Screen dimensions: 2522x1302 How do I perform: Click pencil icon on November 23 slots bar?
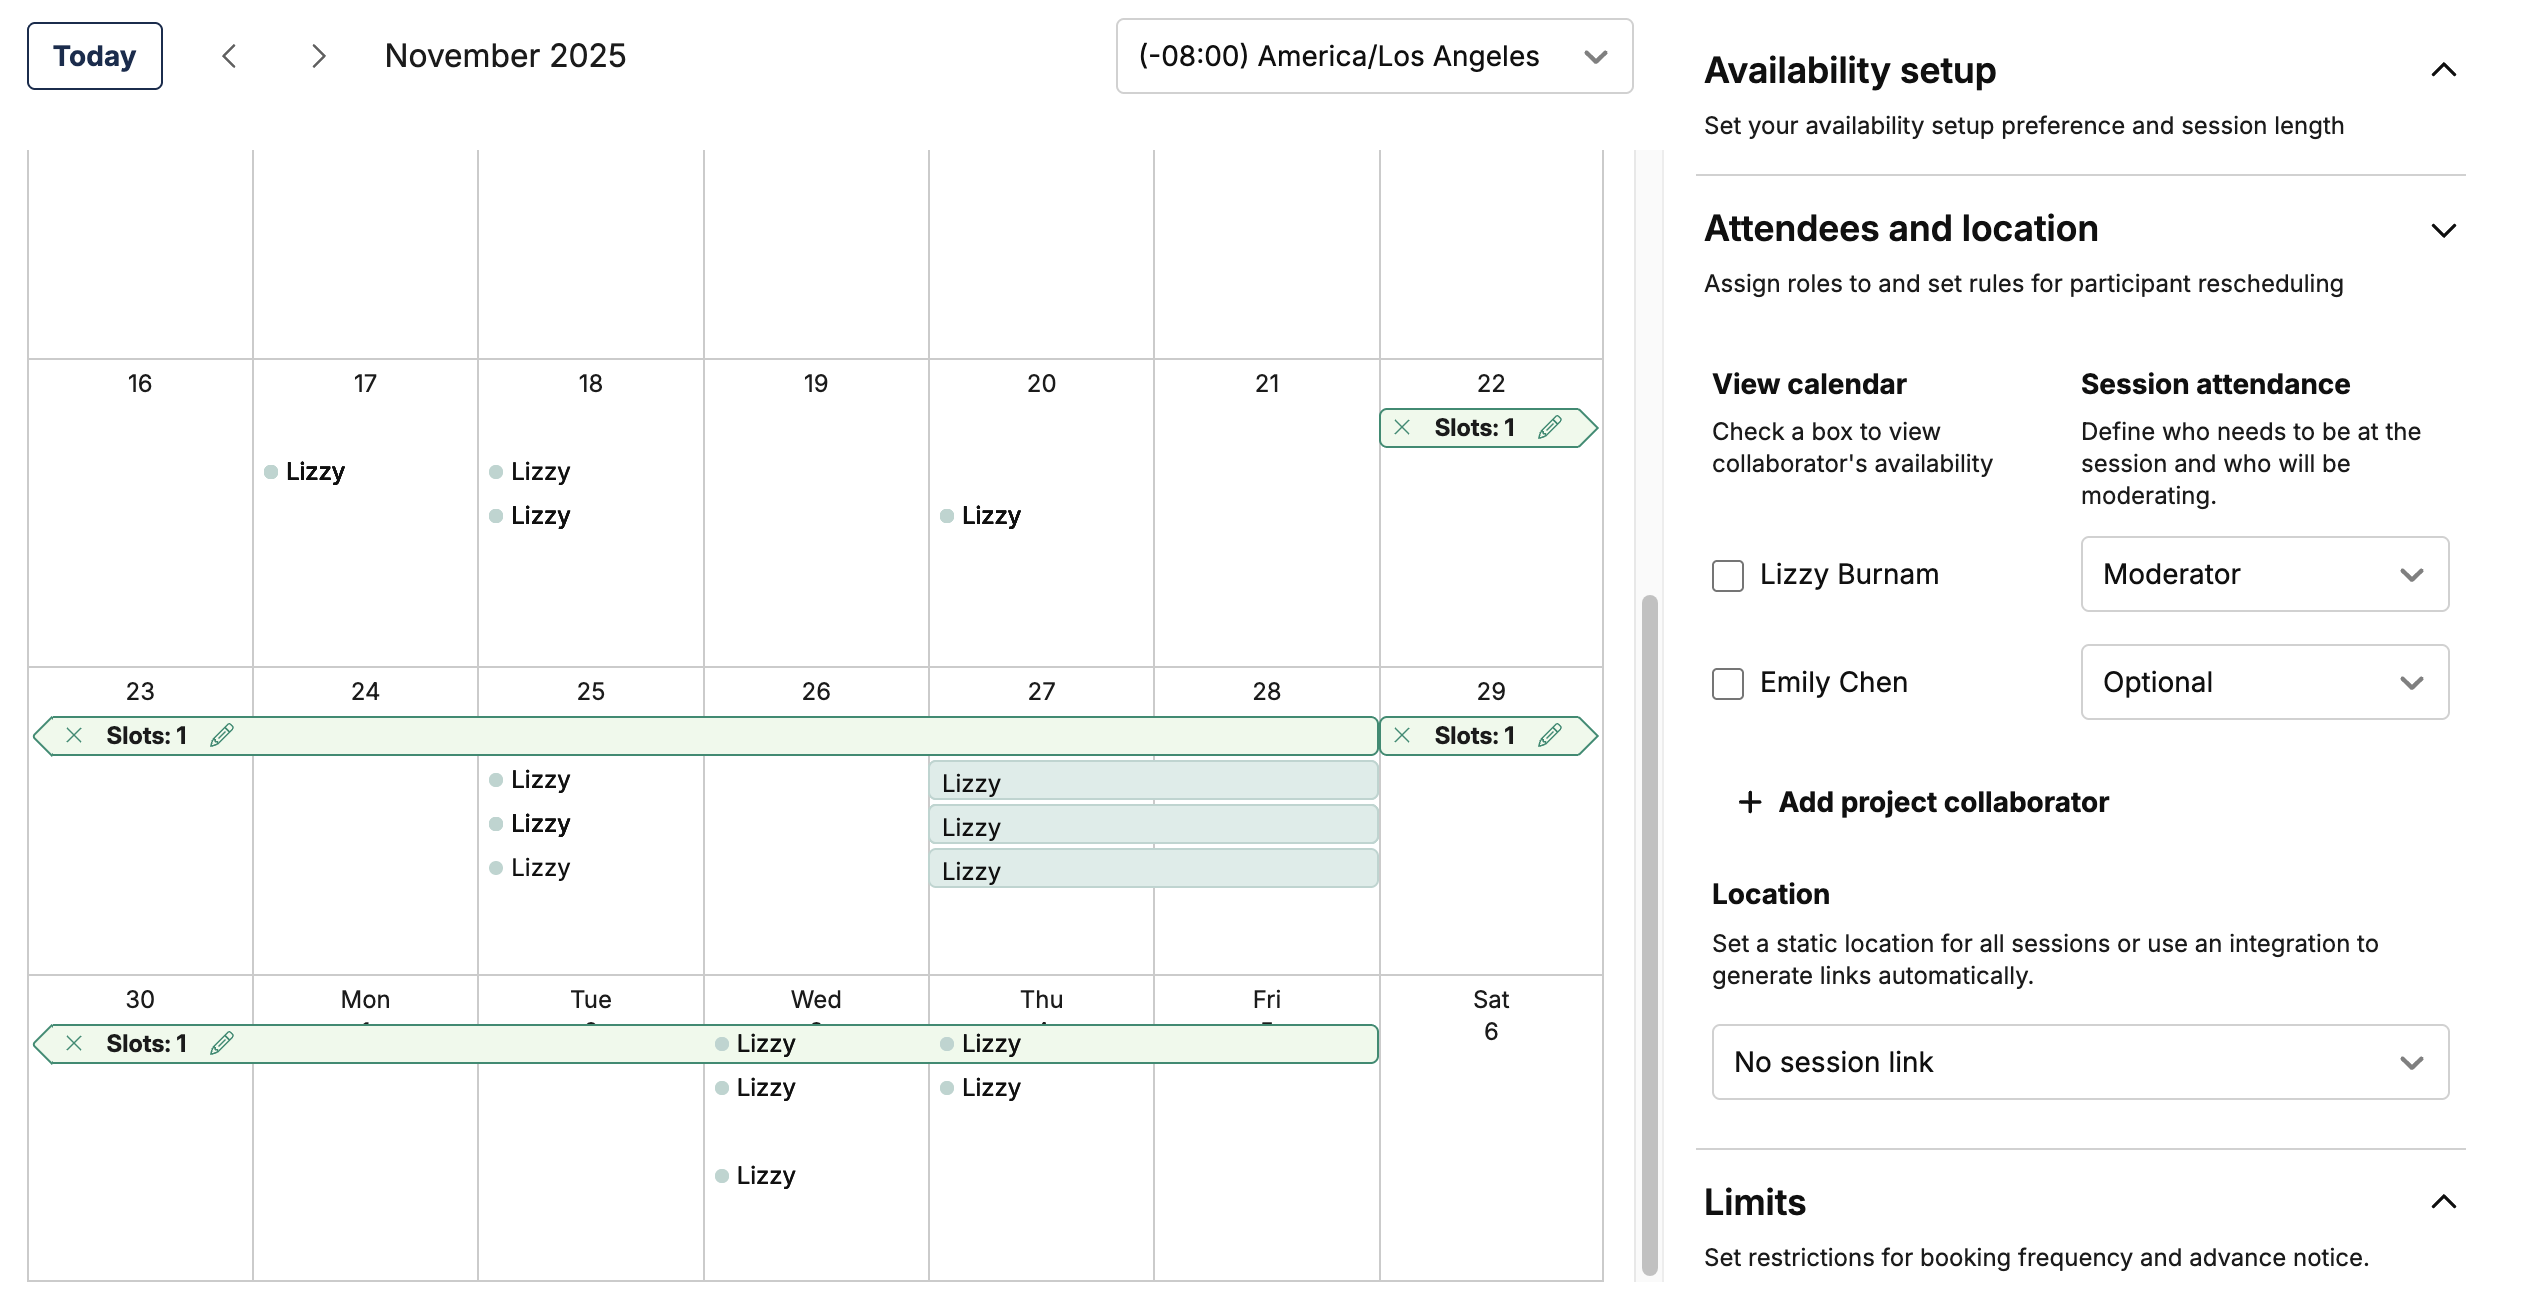click(x=222, y=736)
